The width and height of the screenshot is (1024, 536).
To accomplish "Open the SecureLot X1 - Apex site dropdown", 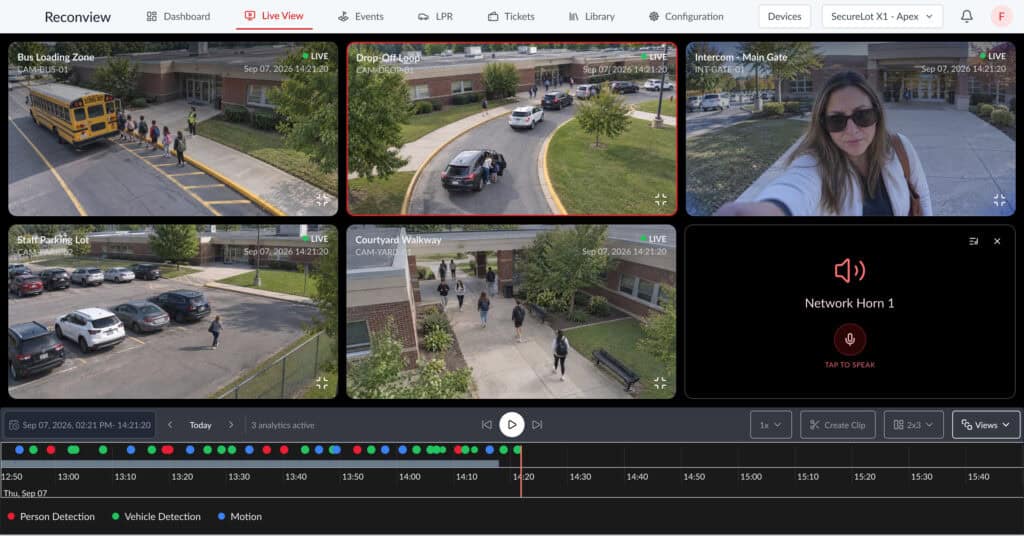I will (882, 16).
